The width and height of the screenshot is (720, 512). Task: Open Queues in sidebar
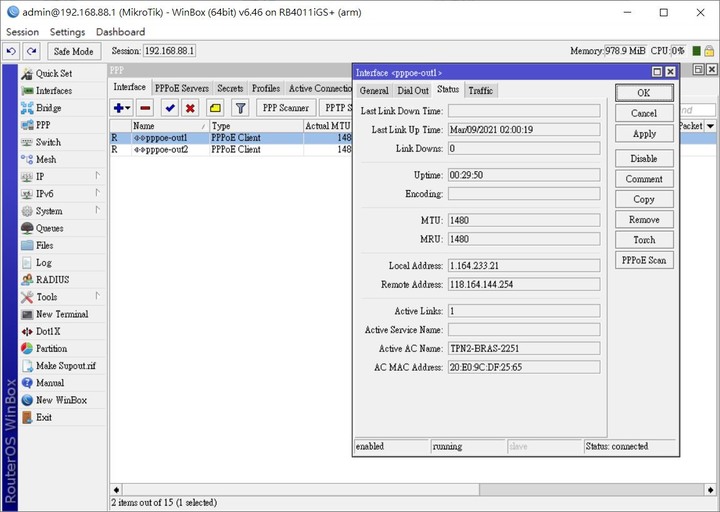tap(50, 228)
